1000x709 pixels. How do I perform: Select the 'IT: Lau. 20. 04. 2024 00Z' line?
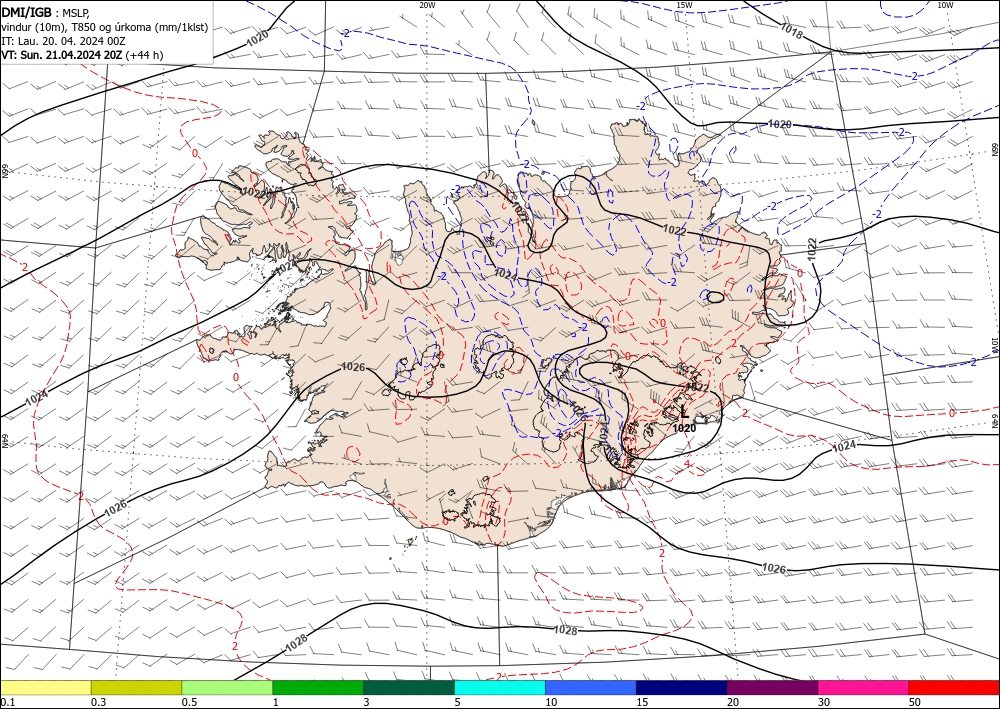63,41
